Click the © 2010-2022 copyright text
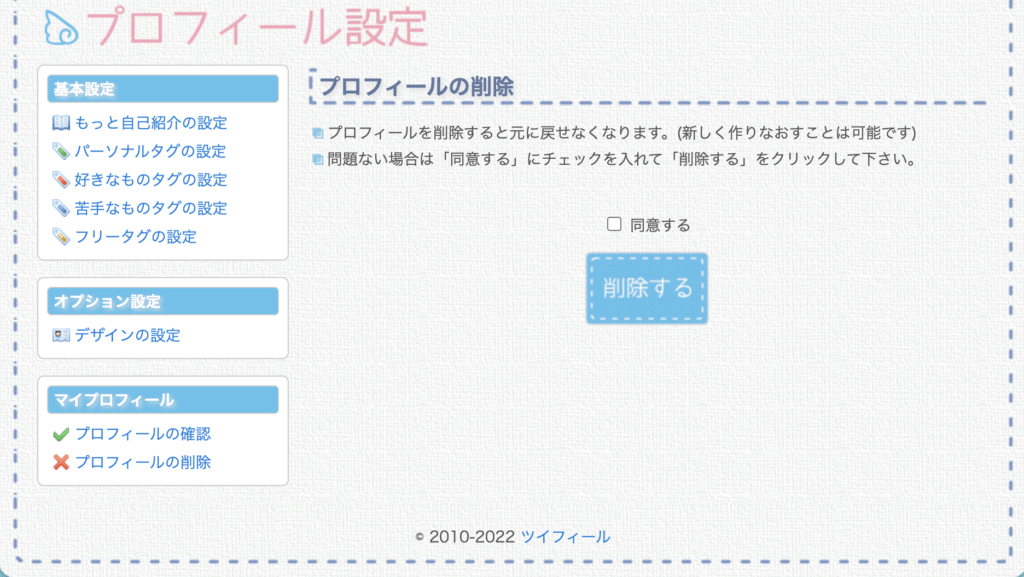 click(x=465, y=537)
